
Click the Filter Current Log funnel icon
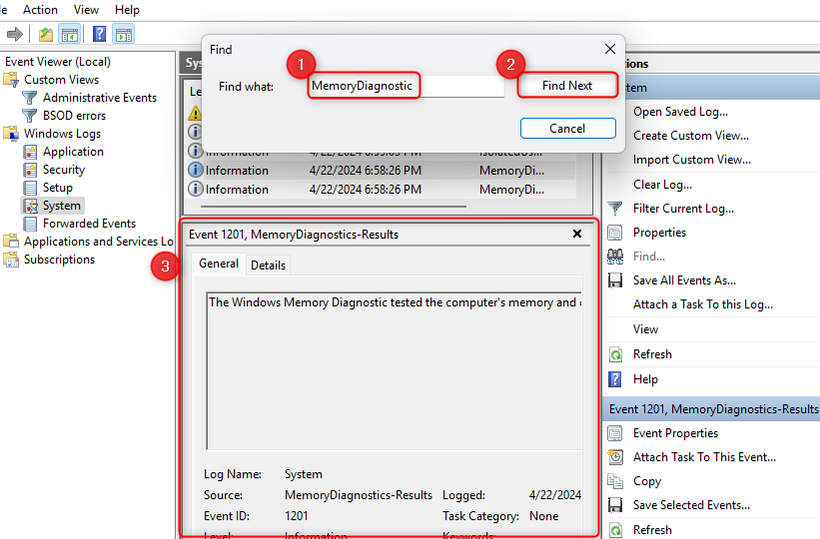click(x=615, y=209)
